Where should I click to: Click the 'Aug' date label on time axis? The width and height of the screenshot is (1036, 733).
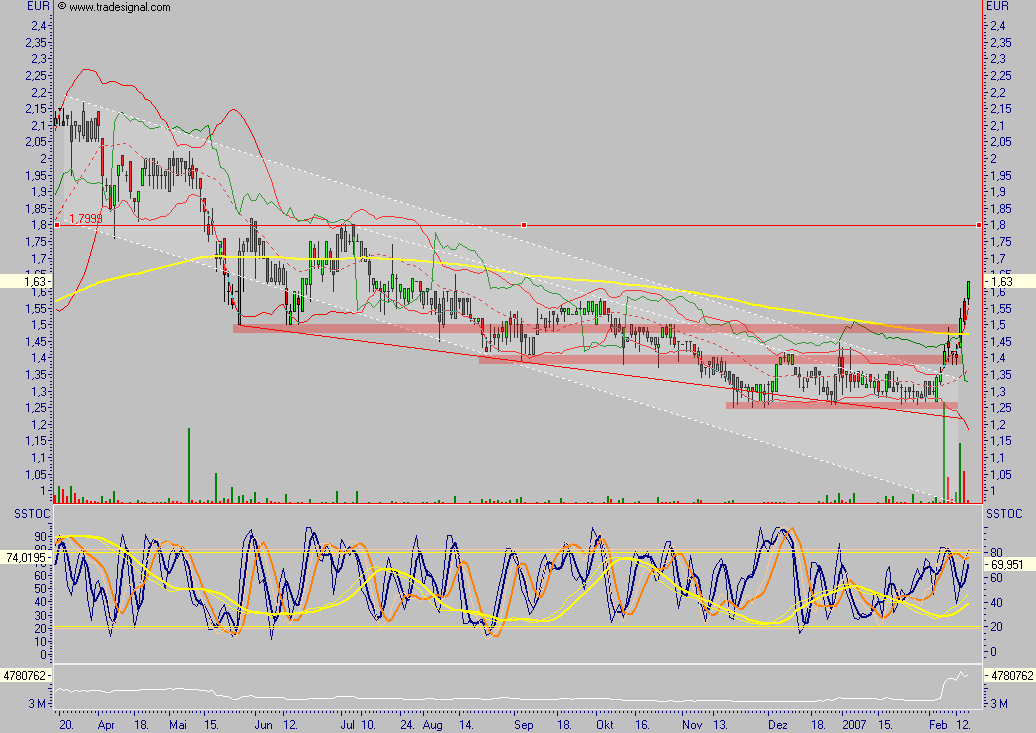(x=432, y=724)
